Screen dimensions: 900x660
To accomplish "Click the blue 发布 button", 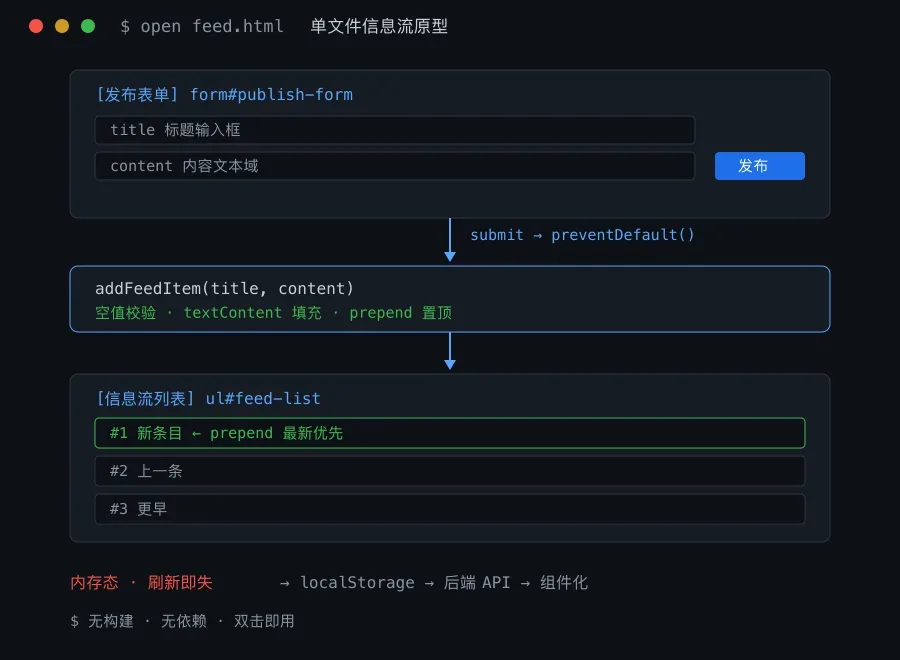I will tap(759, 166).
